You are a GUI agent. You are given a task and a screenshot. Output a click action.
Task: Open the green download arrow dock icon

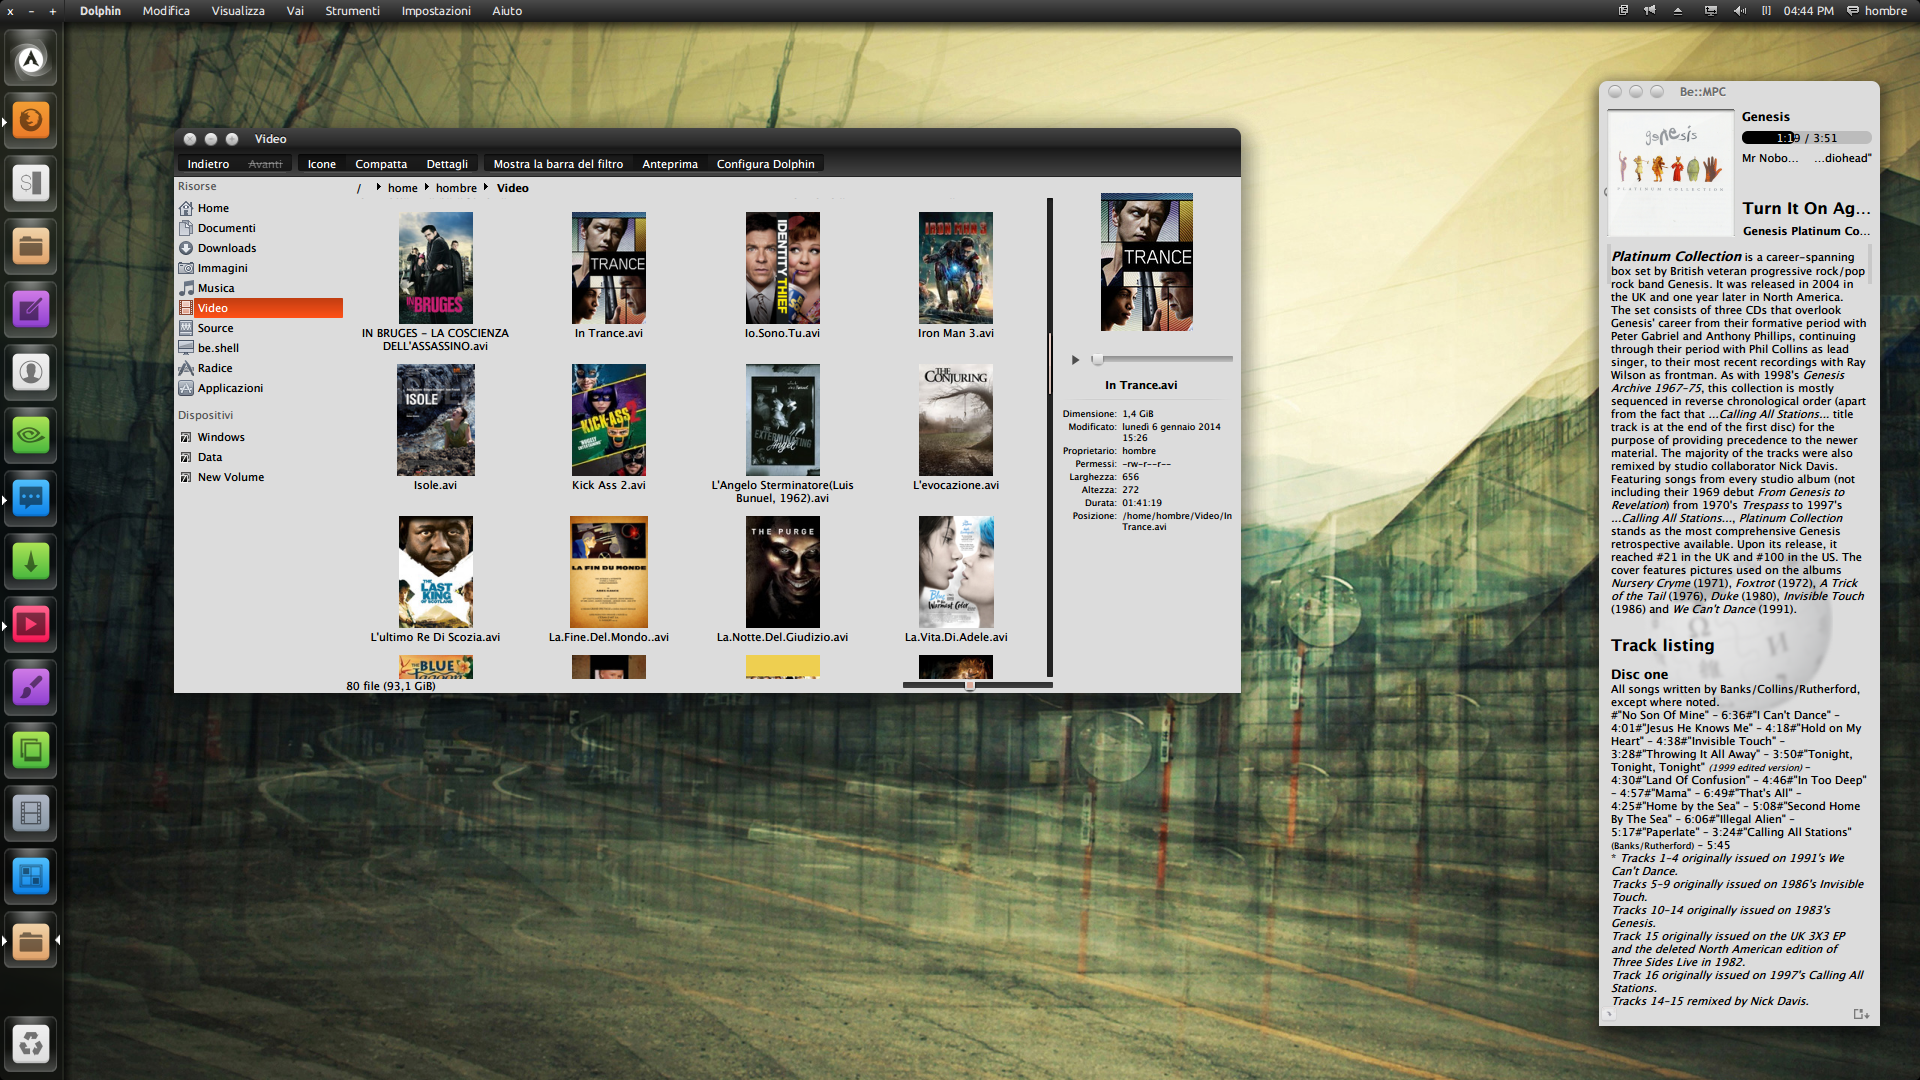coord(31,561)
